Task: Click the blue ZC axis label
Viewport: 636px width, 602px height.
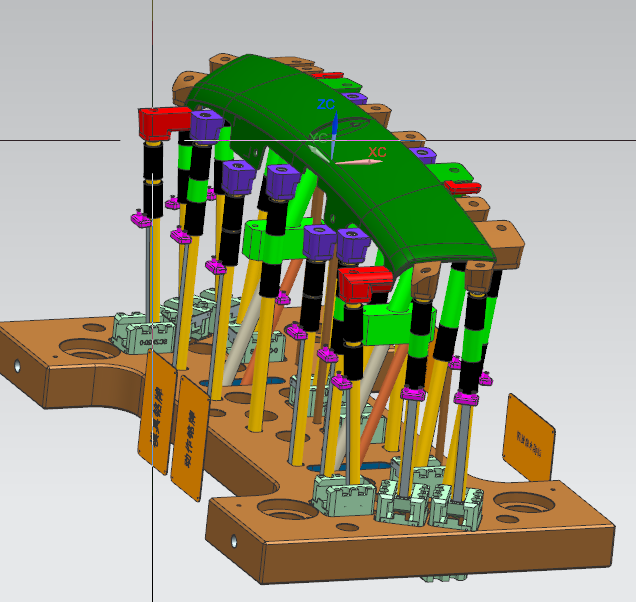Action: [x=326, y=105]
